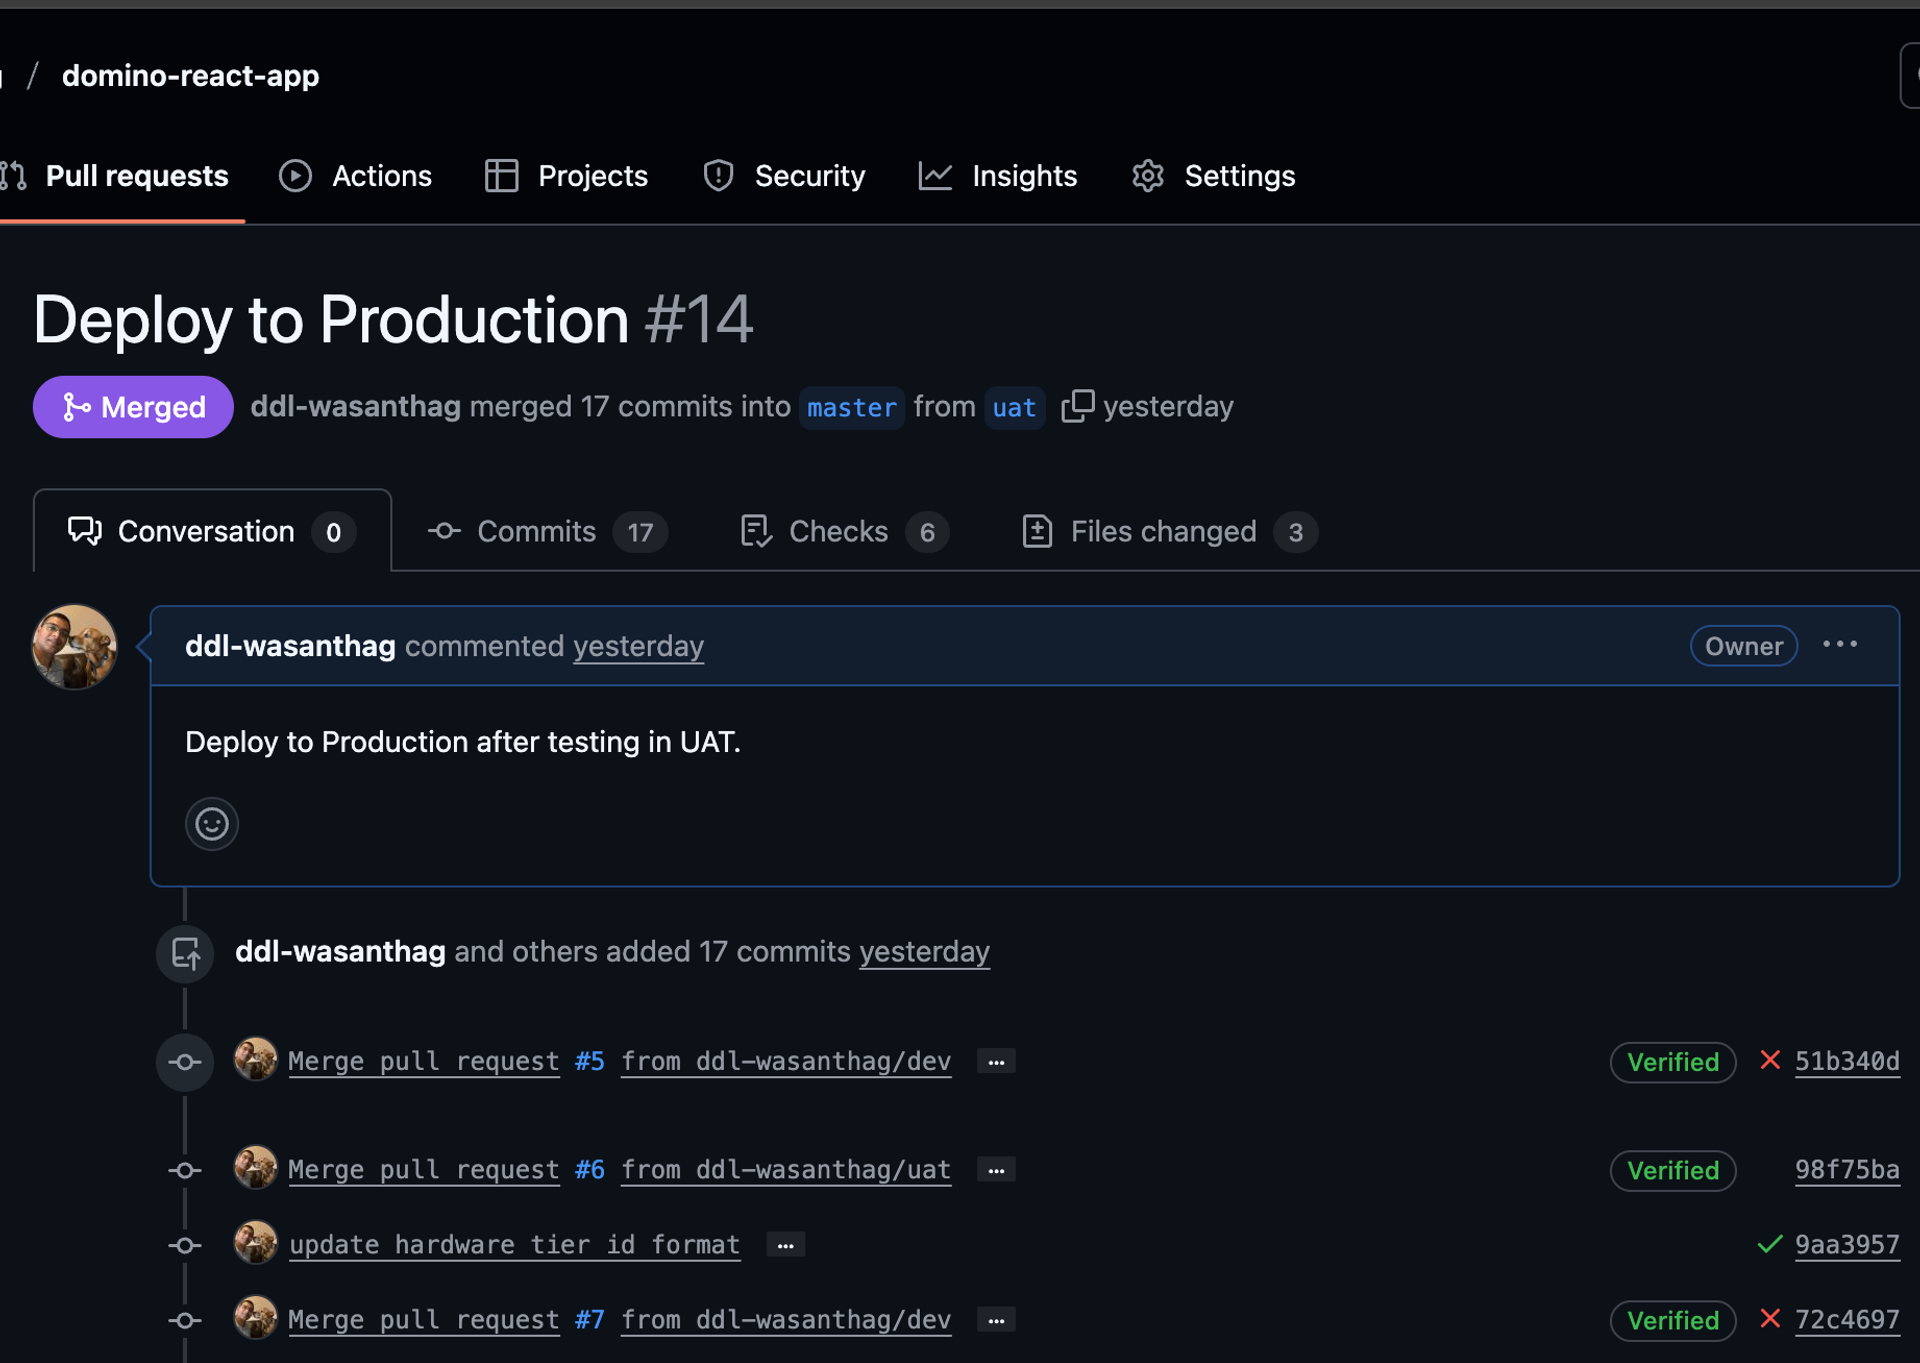Click the yesterday link after 17 commits
1920x1363 pixels.
[x=924, y=951]
